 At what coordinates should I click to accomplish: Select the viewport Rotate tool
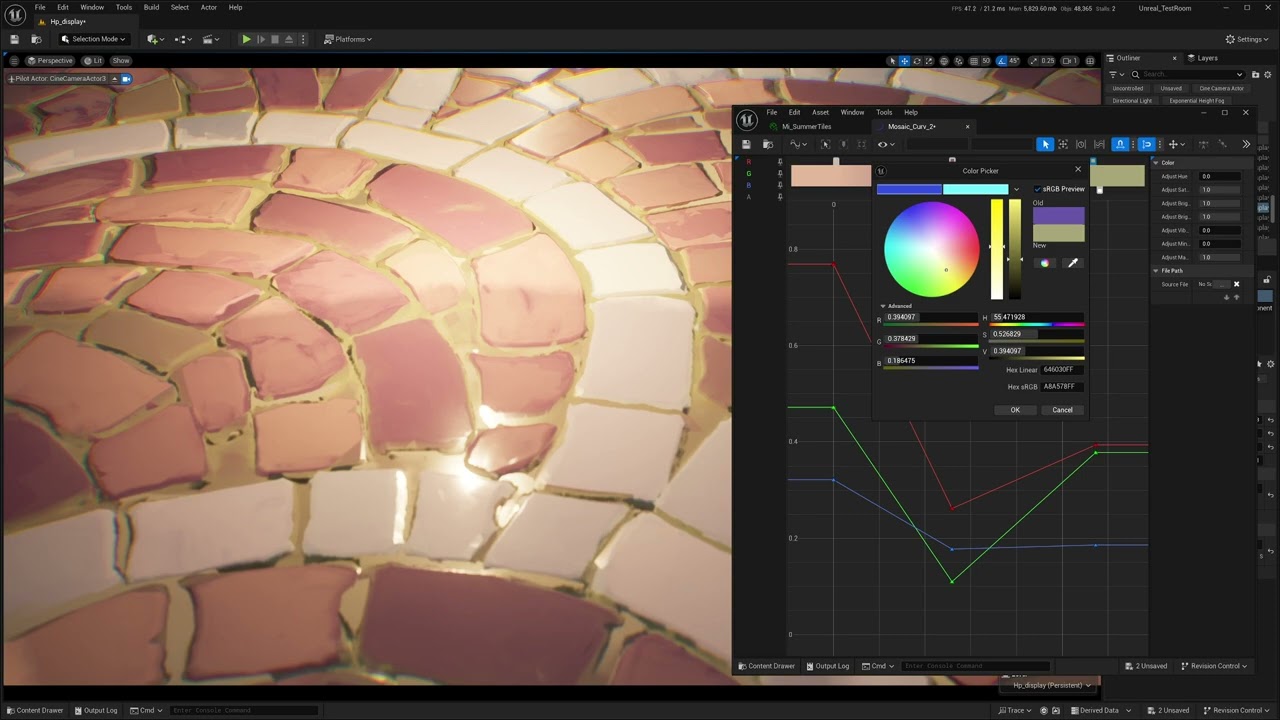click(x=917, y=61)
